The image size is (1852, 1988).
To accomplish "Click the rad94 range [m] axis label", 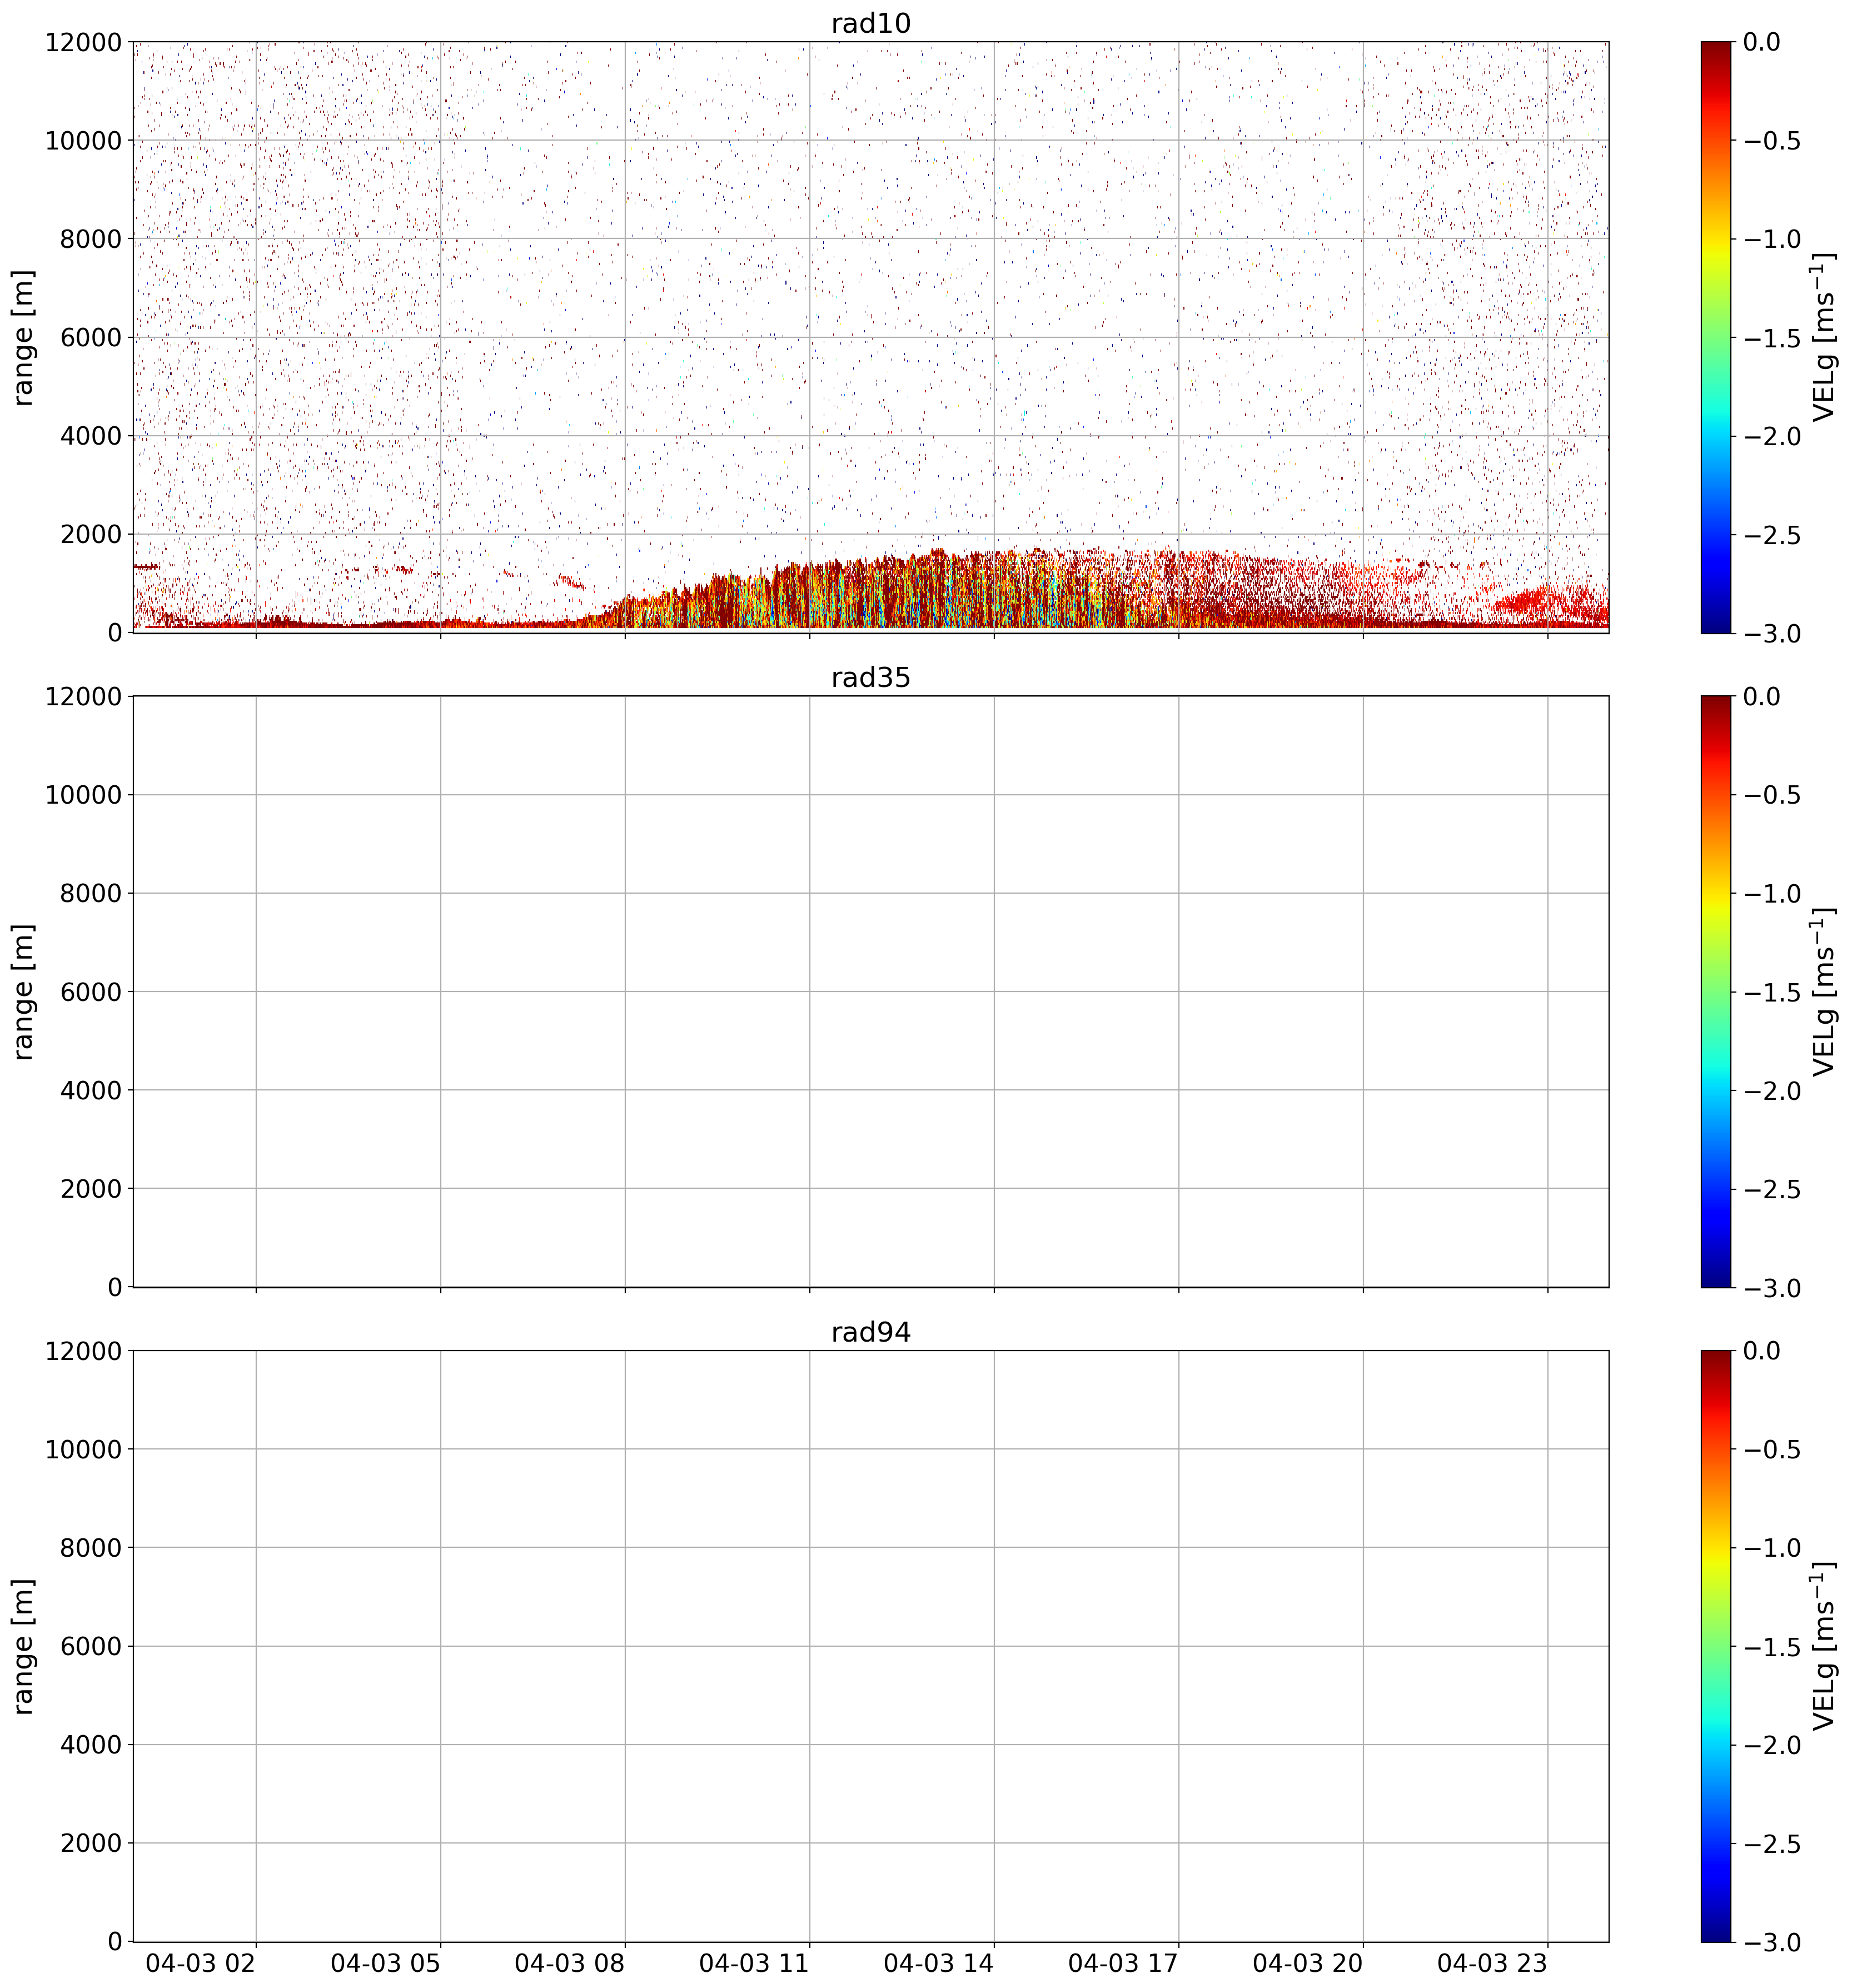I will 23,1646.
